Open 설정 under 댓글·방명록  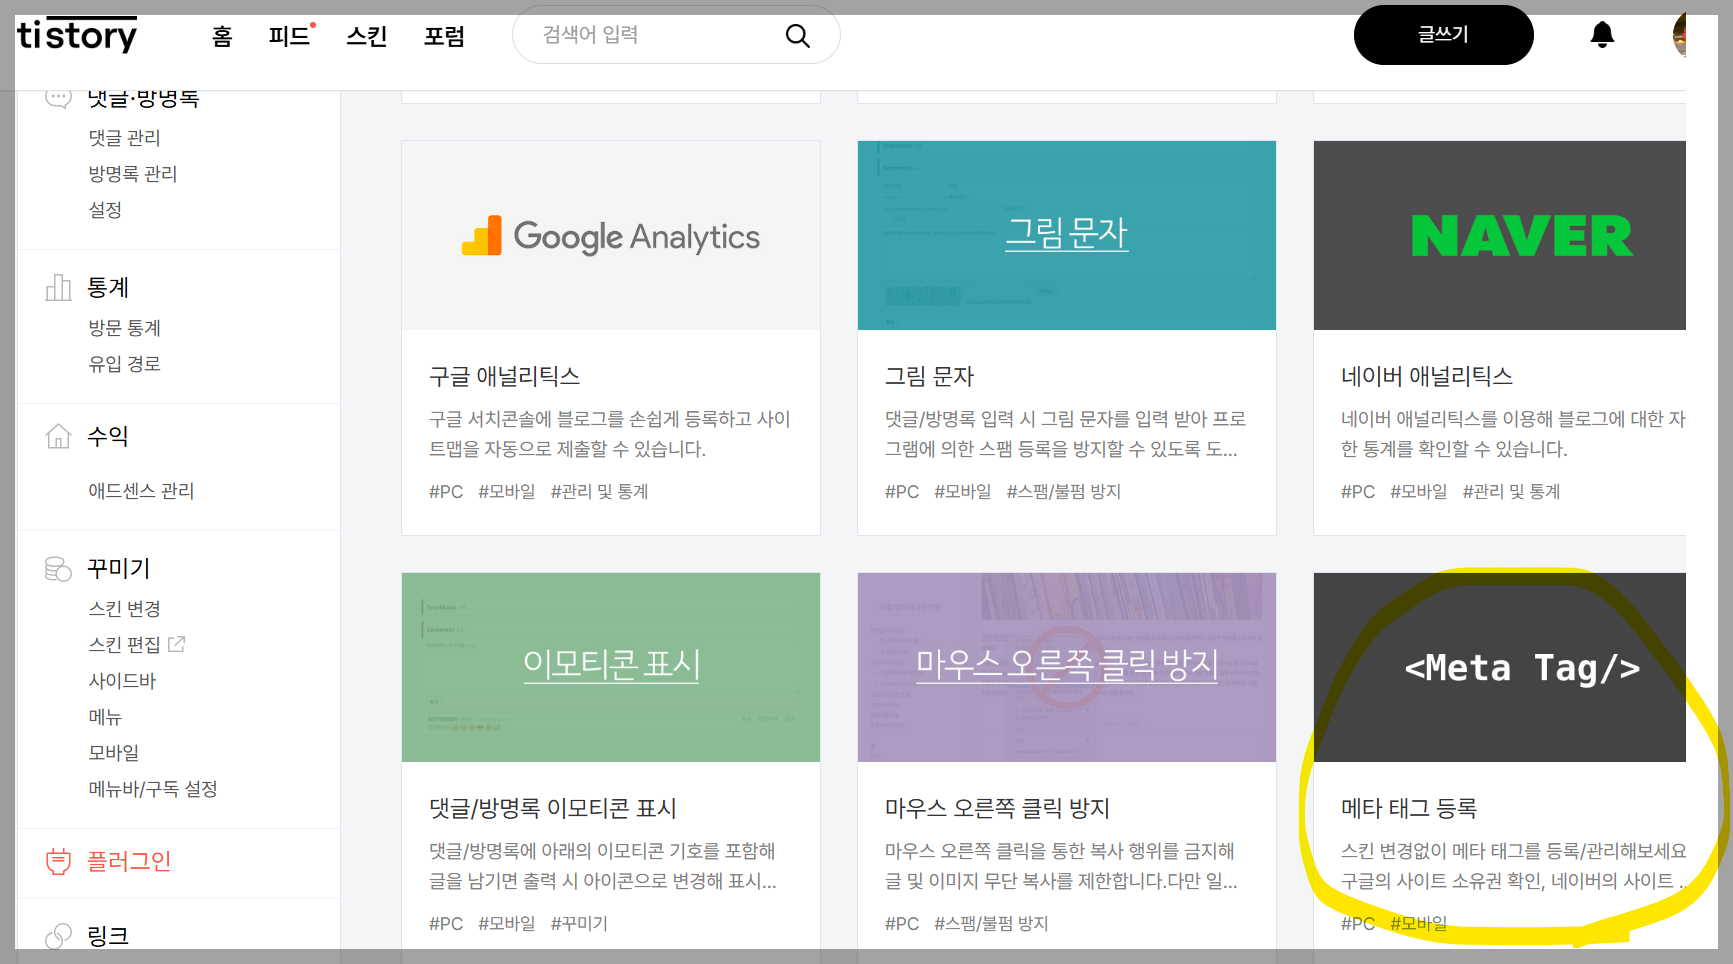click(105, 210)
